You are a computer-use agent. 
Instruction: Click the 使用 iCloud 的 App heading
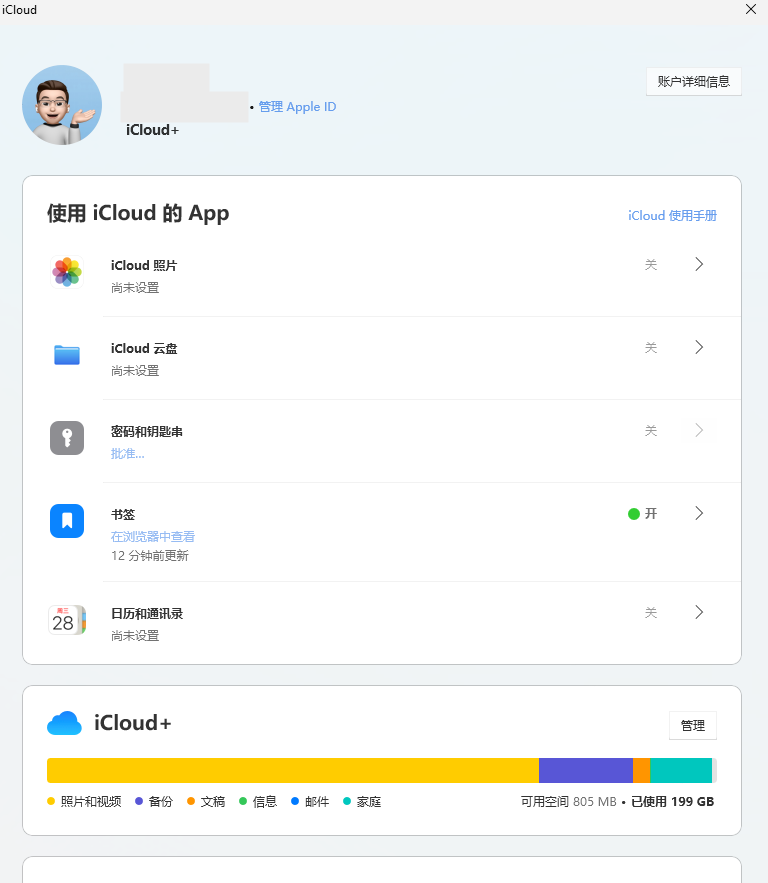tap(138, 213)
